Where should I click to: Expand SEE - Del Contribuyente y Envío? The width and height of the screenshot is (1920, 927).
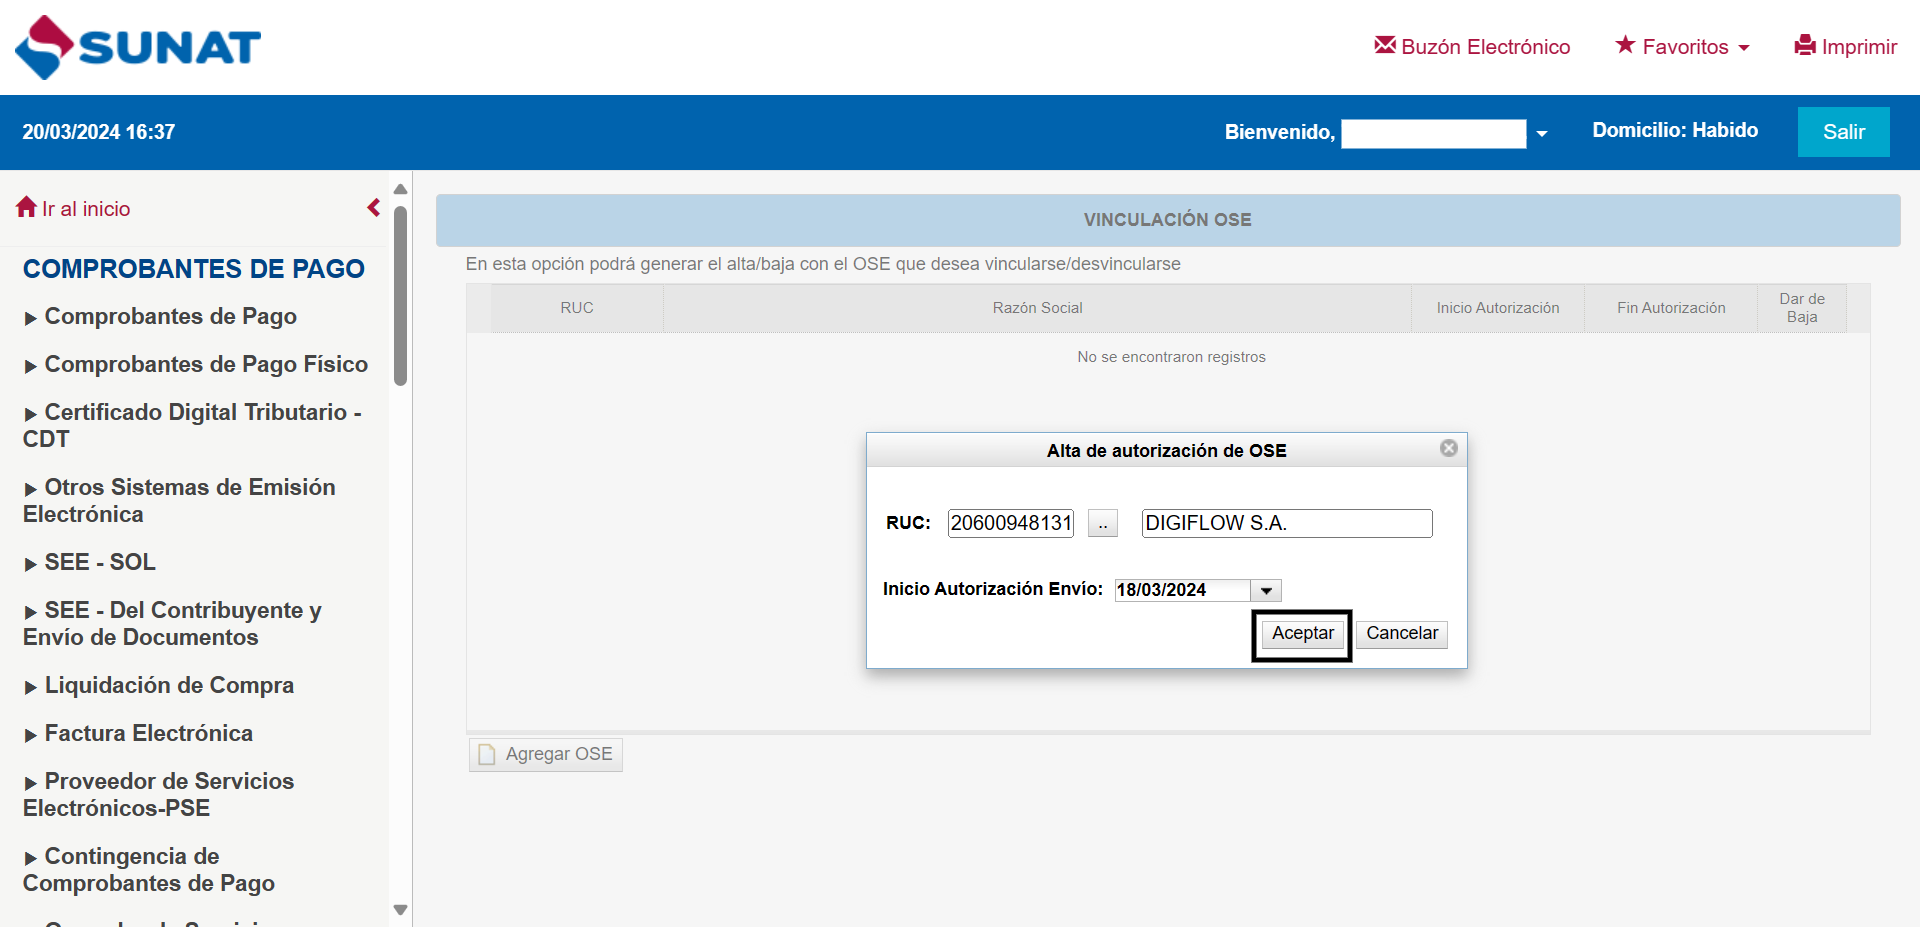173,623
